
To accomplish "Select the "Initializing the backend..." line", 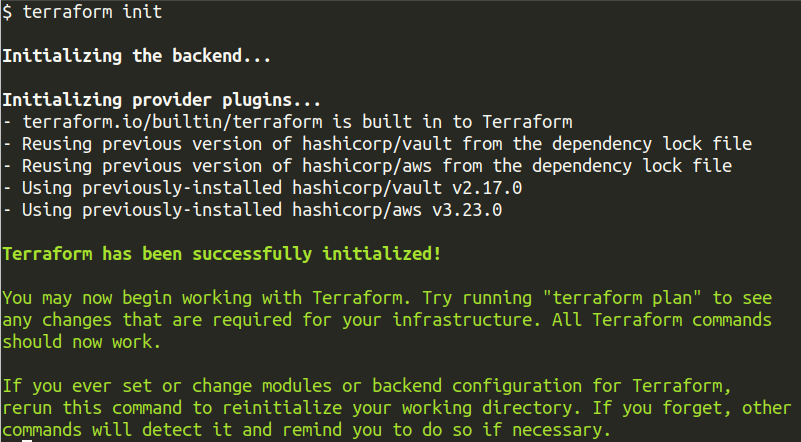I will [137, 57].
